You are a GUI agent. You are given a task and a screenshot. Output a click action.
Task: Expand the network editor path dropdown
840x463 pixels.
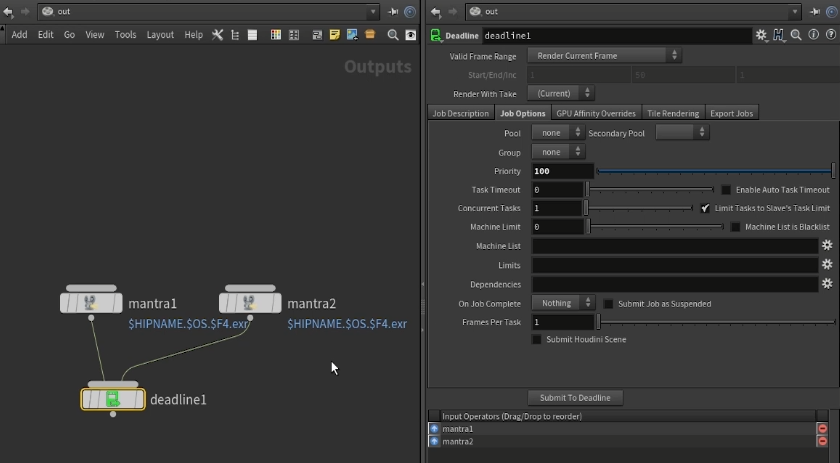tap(373, 11)
